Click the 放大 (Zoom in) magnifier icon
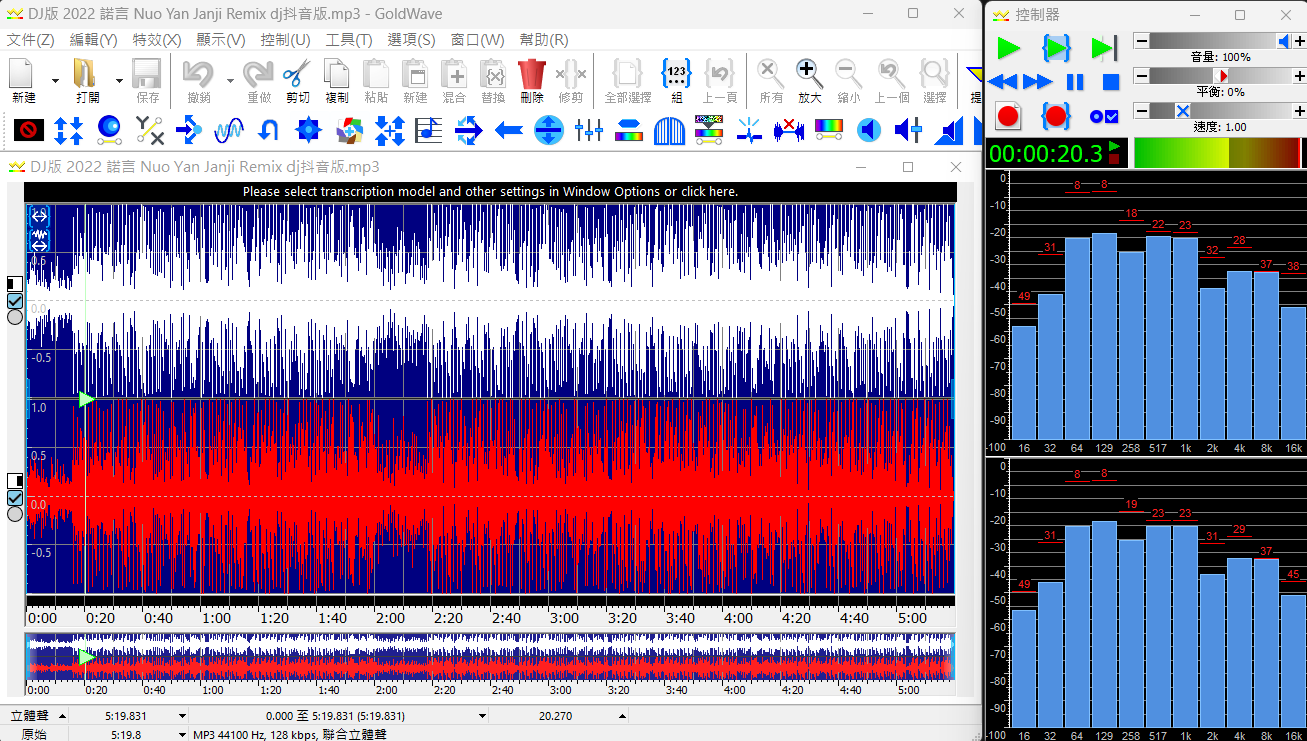This screenshot has height=741, width=1307. coord(809,73)
